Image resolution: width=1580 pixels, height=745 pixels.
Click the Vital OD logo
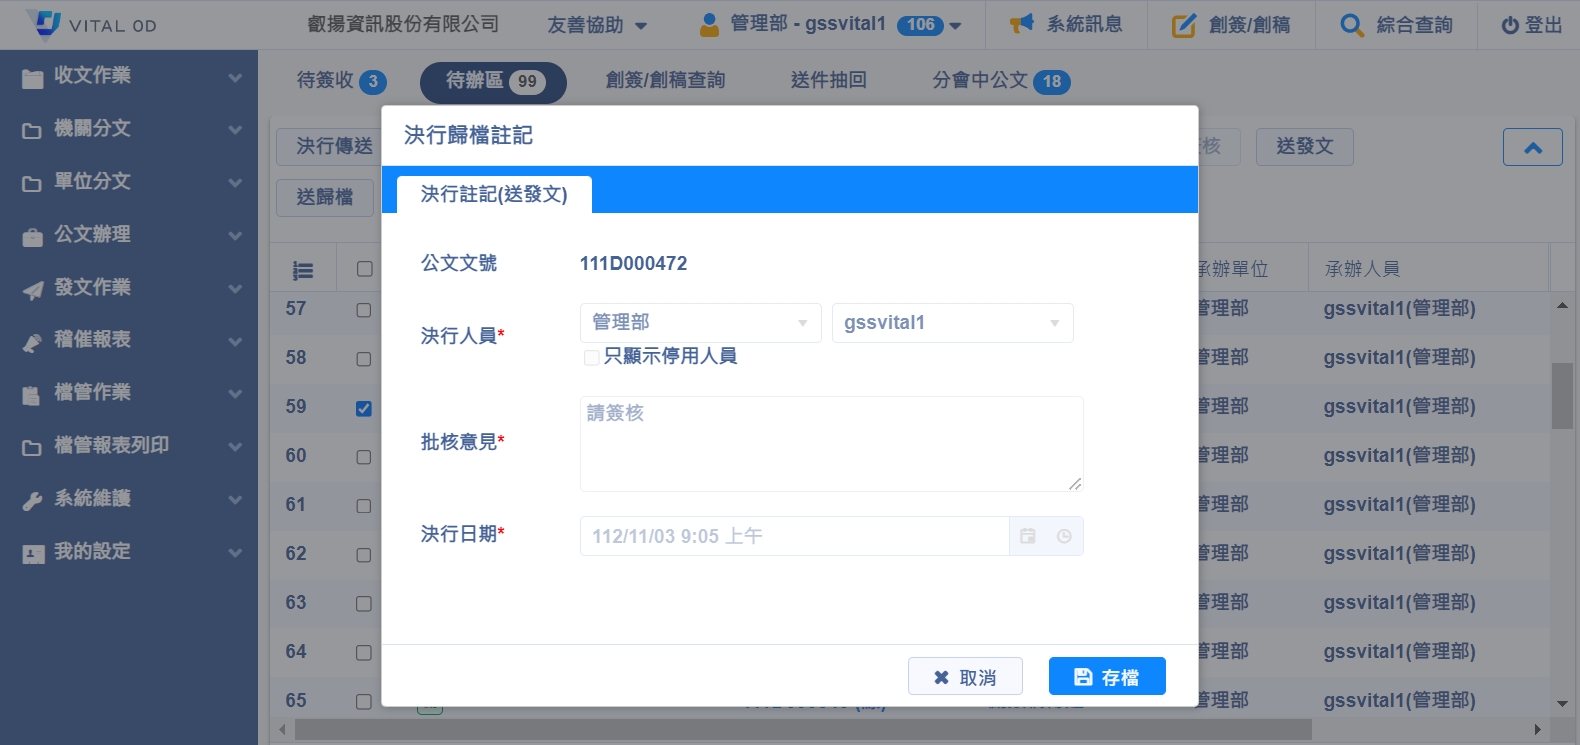(45, 24)
